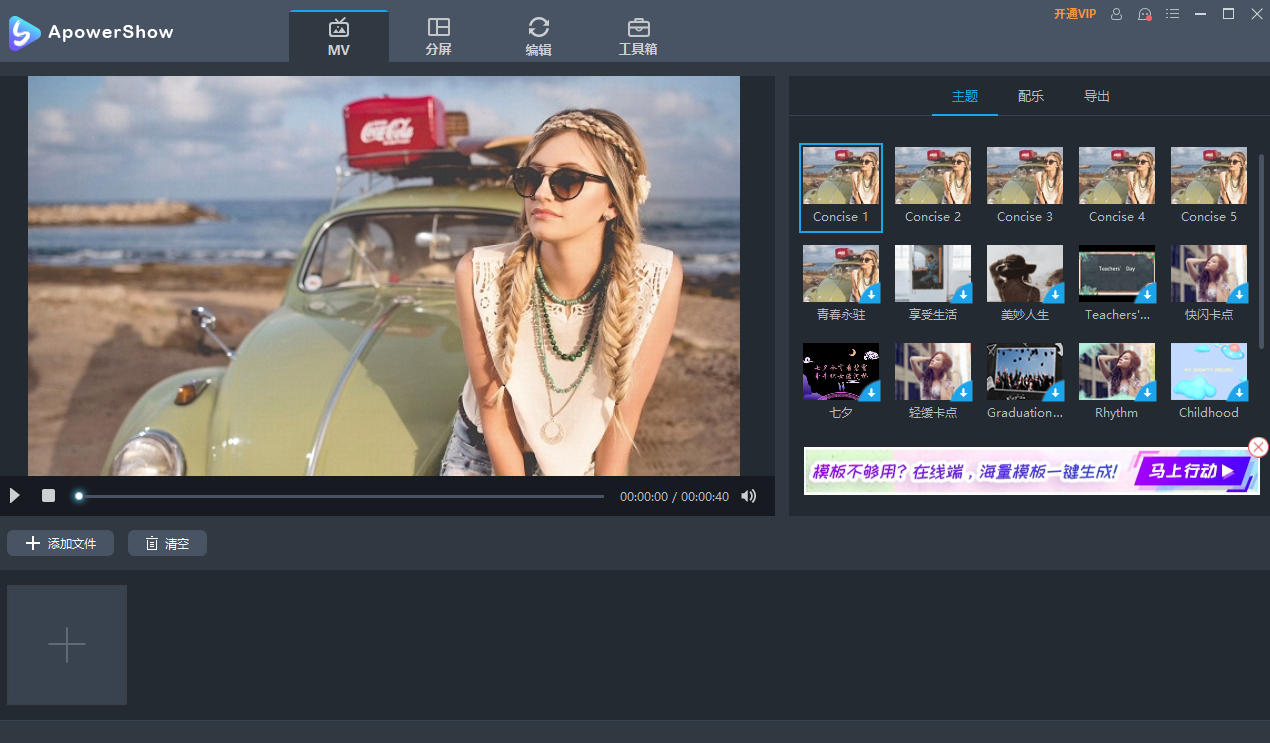
Task: Open the 导出 export tab
Action: (x=1097, y=97)
